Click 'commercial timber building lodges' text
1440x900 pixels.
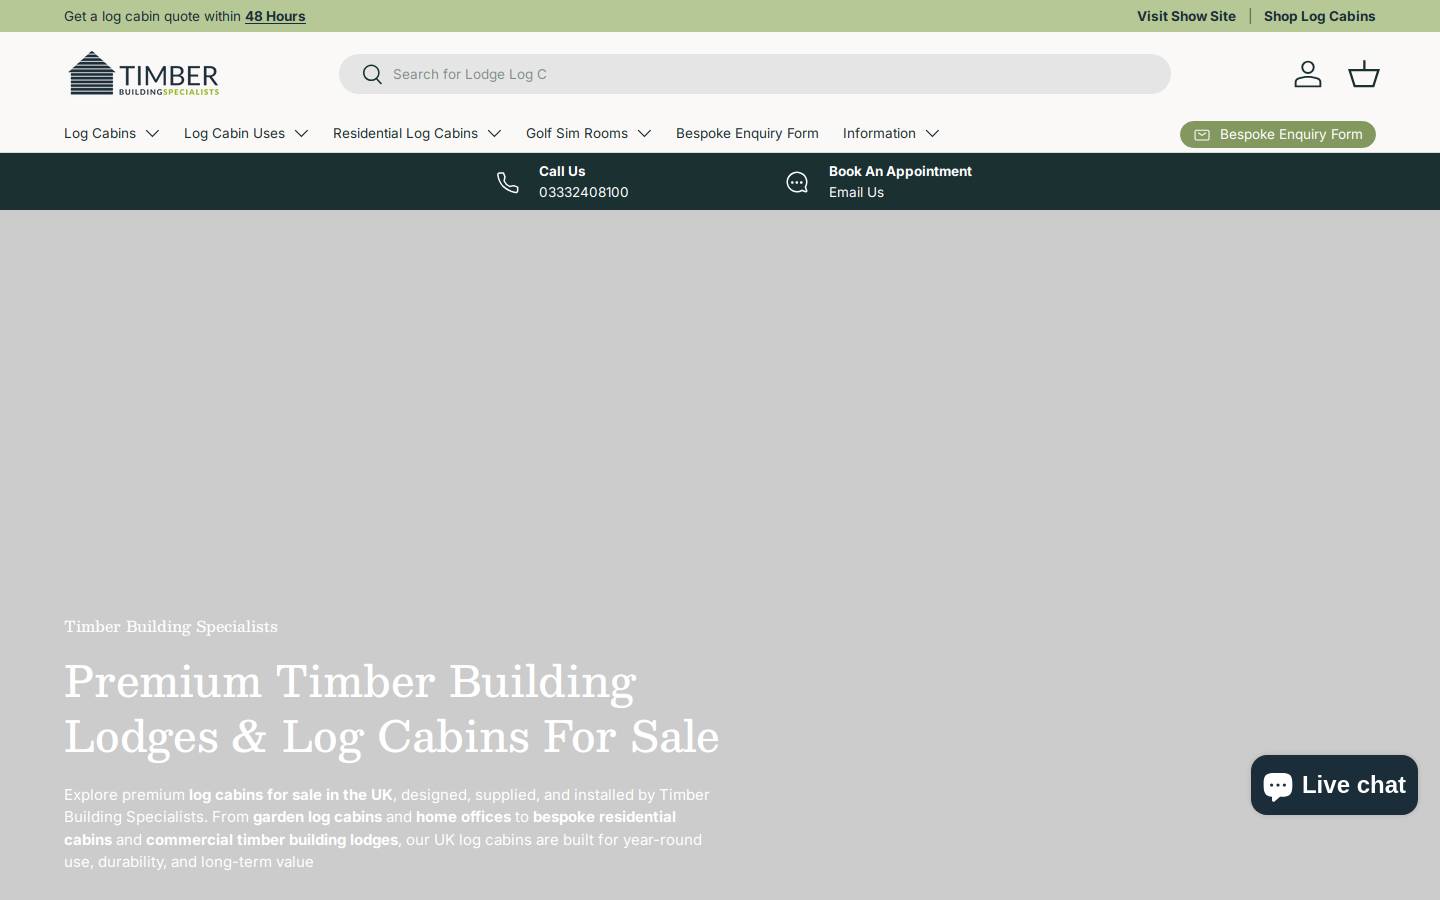[x=272, y=840]
